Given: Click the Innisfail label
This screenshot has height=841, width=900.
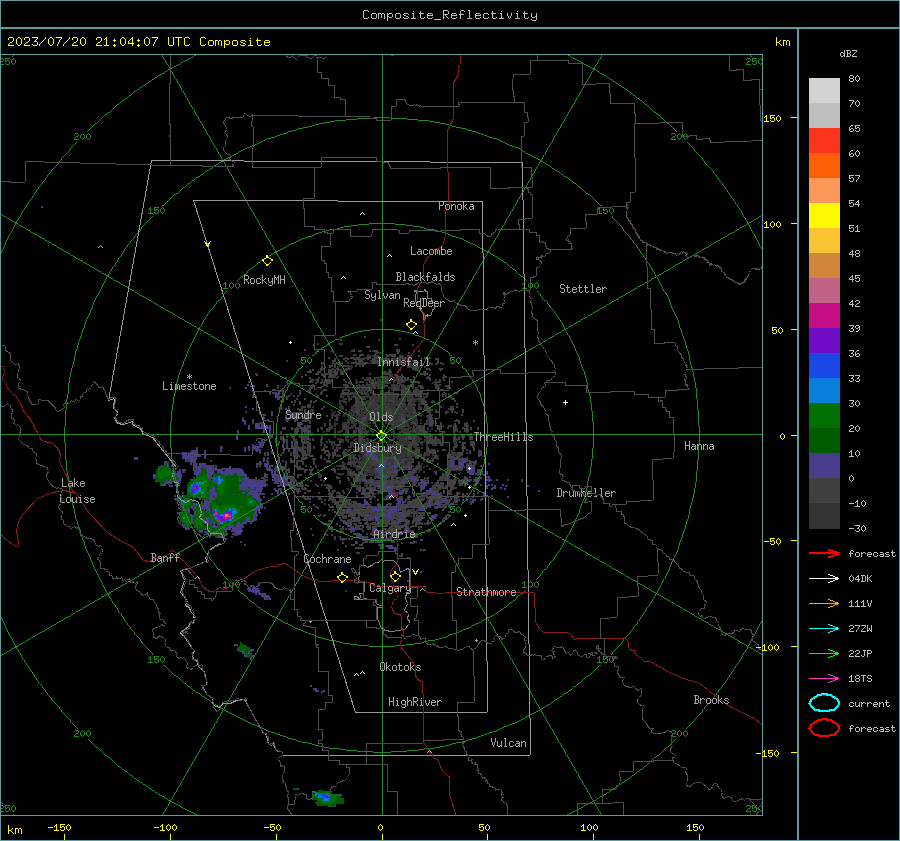Looking at the screenshot, I should 404,362.
